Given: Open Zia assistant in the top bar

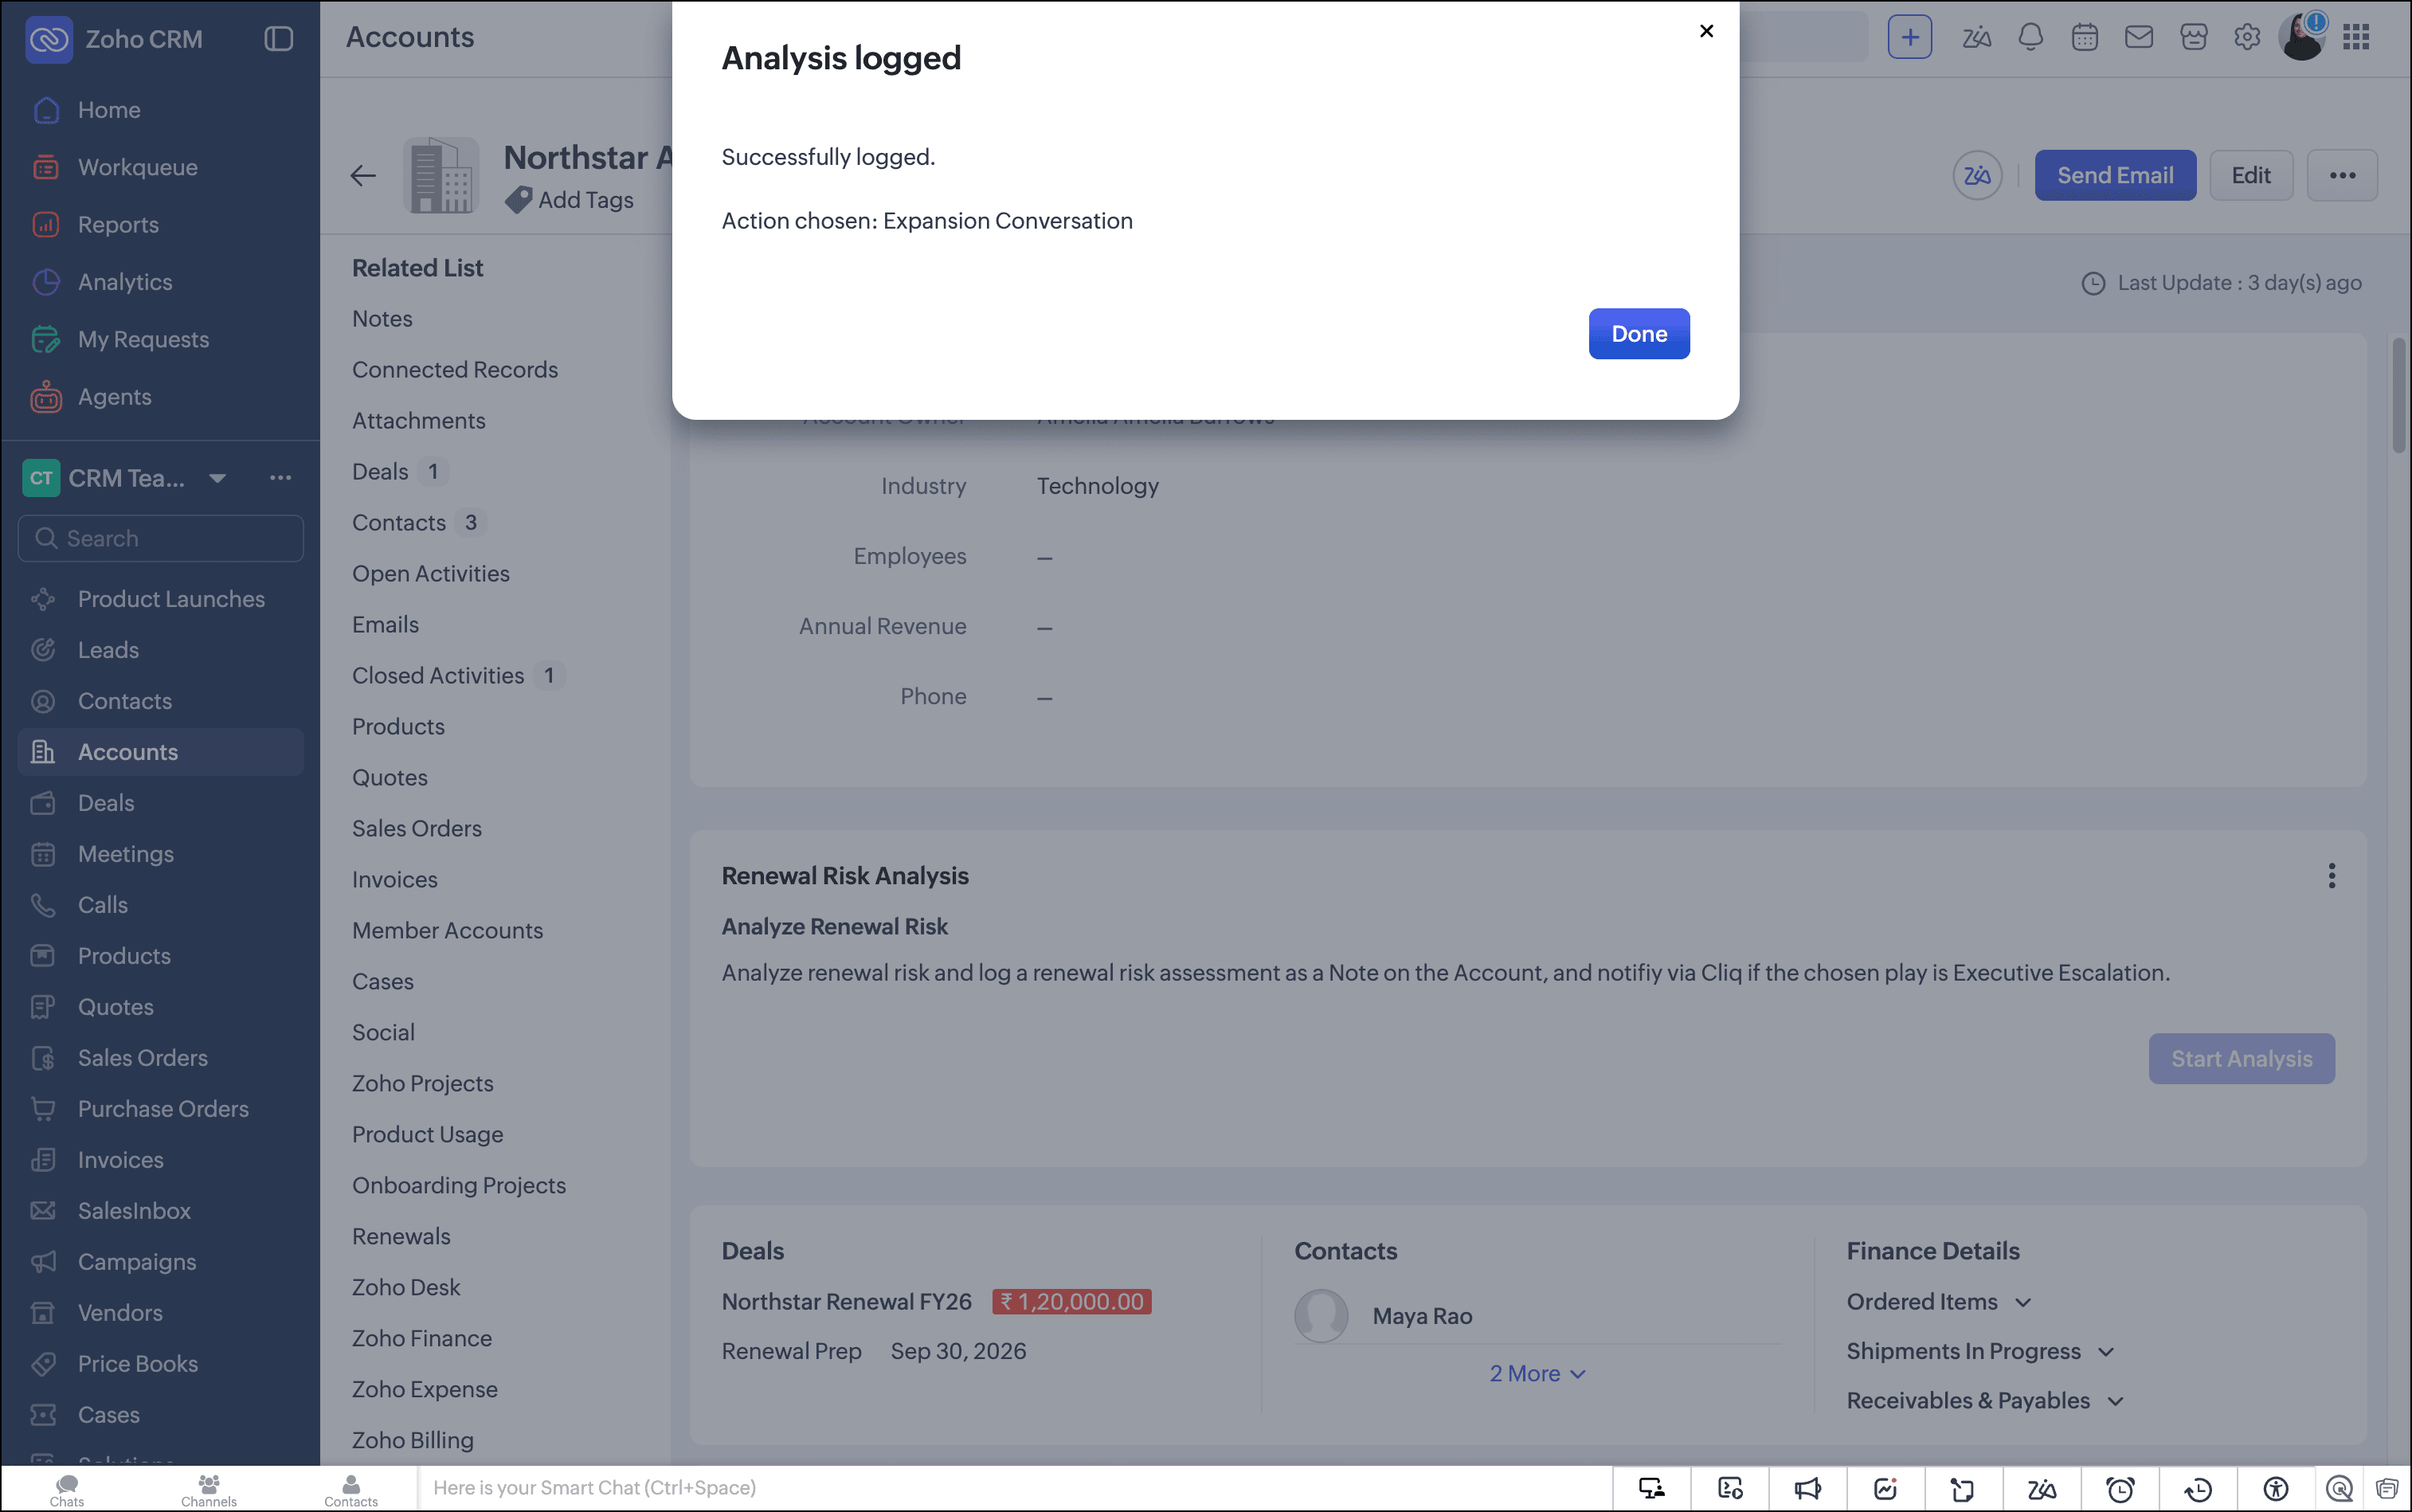Looking at the screenshot, I should (x=1976, y=38).
